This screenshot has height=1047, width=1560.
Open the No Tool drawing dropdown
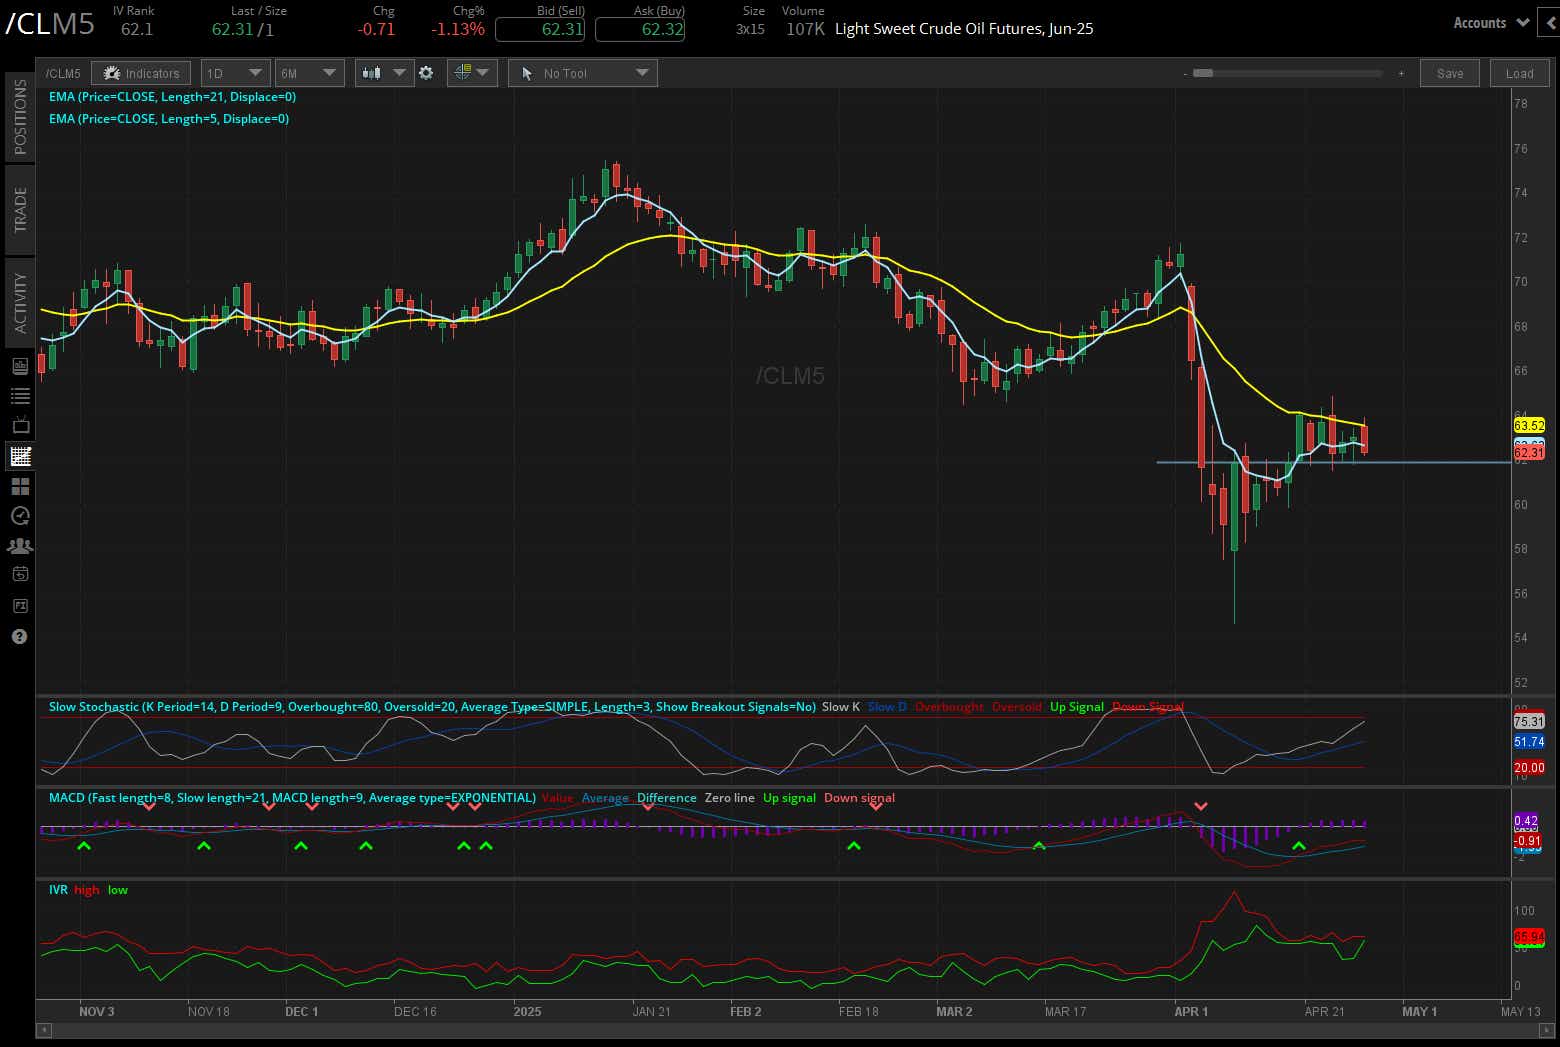click(x=583, y=72)
